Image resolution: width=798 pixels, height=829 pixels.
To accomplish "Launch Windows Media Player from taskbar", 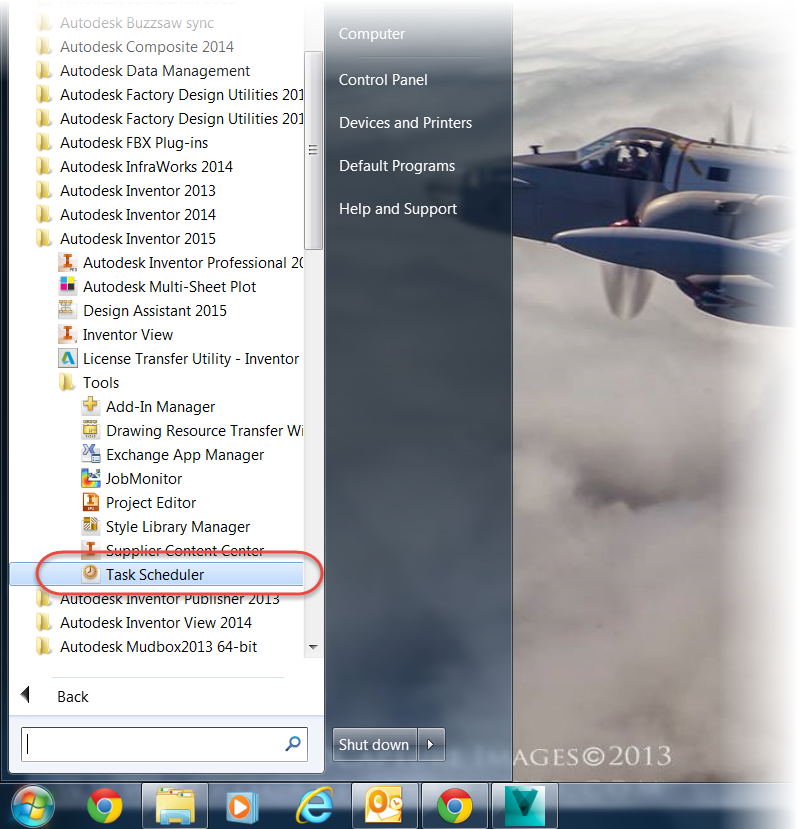I will [x=241, y=807].
